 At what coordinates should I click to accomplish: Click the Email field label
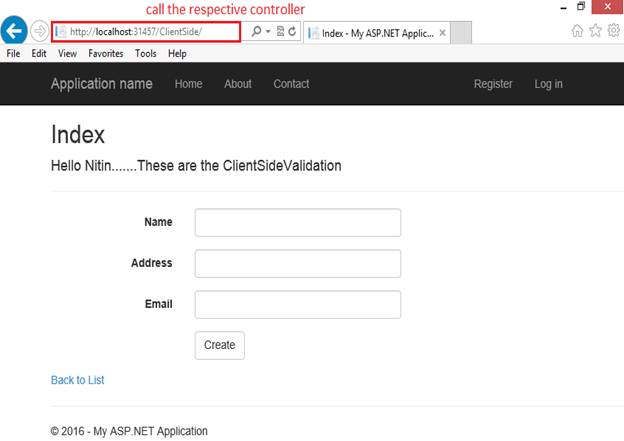tap(158, 304)
